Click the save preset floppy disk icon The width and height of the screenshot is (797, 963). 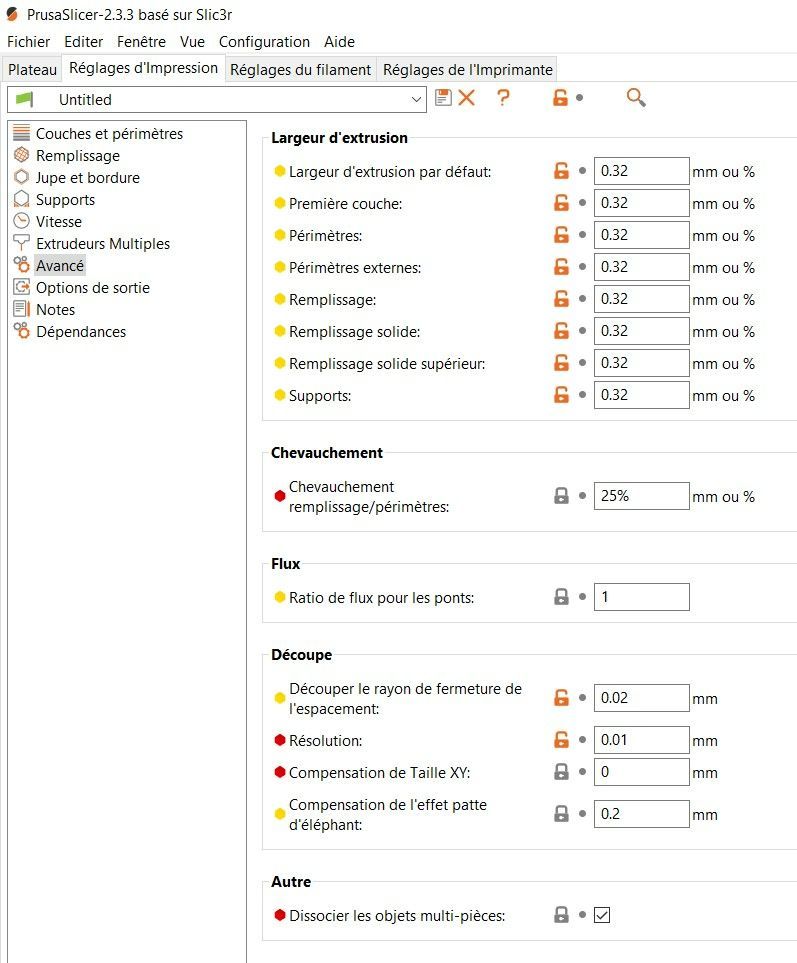point(443,98)
